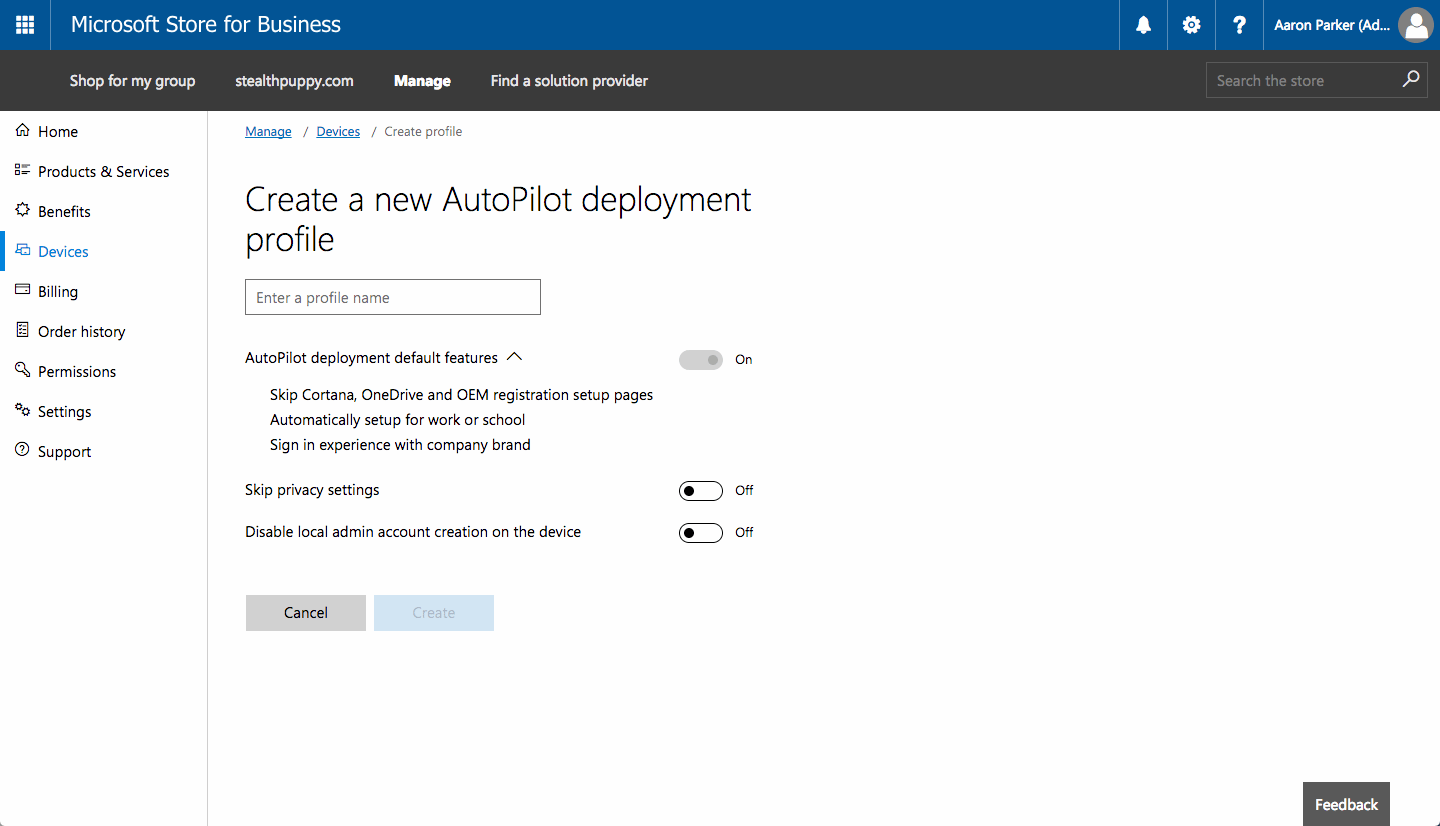Click the profile name input field
This screenshot has width=1440, height=826.
[x=393, y=297]
